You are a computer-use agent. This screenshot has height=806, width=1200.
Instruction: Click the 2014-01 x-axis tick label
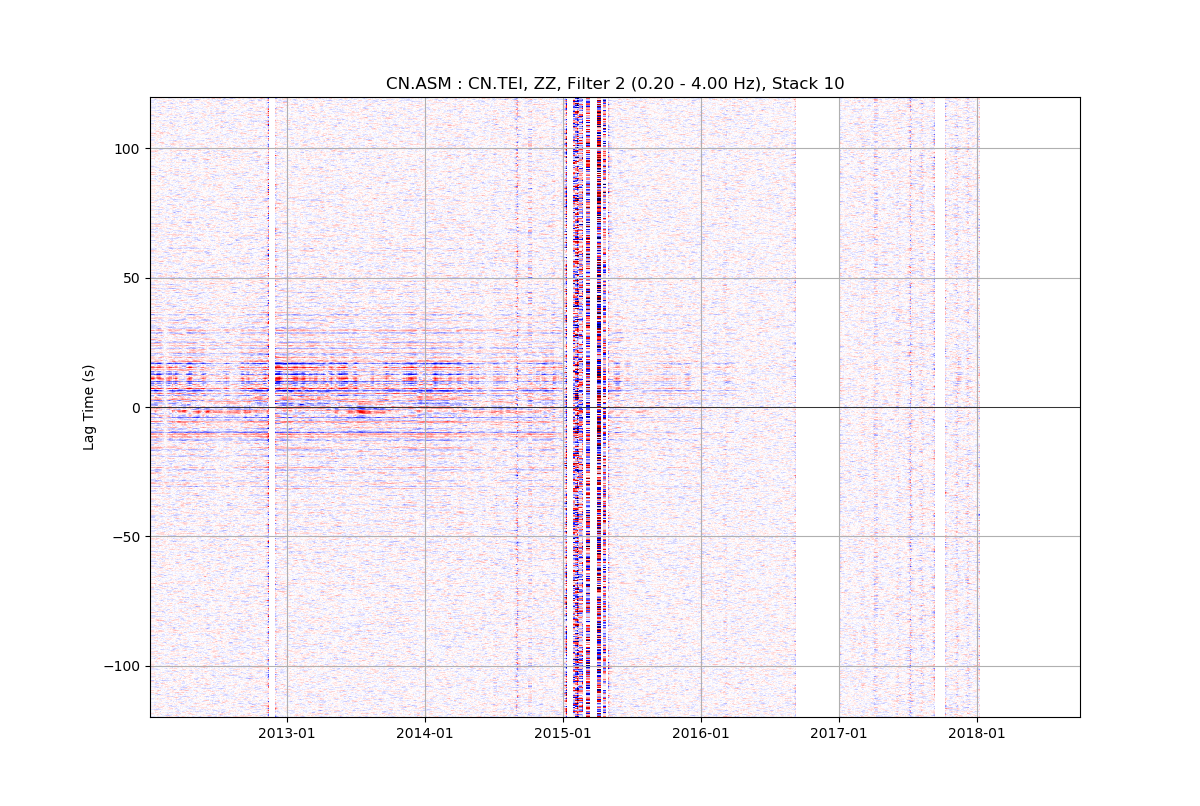click(x=425, y=733)
